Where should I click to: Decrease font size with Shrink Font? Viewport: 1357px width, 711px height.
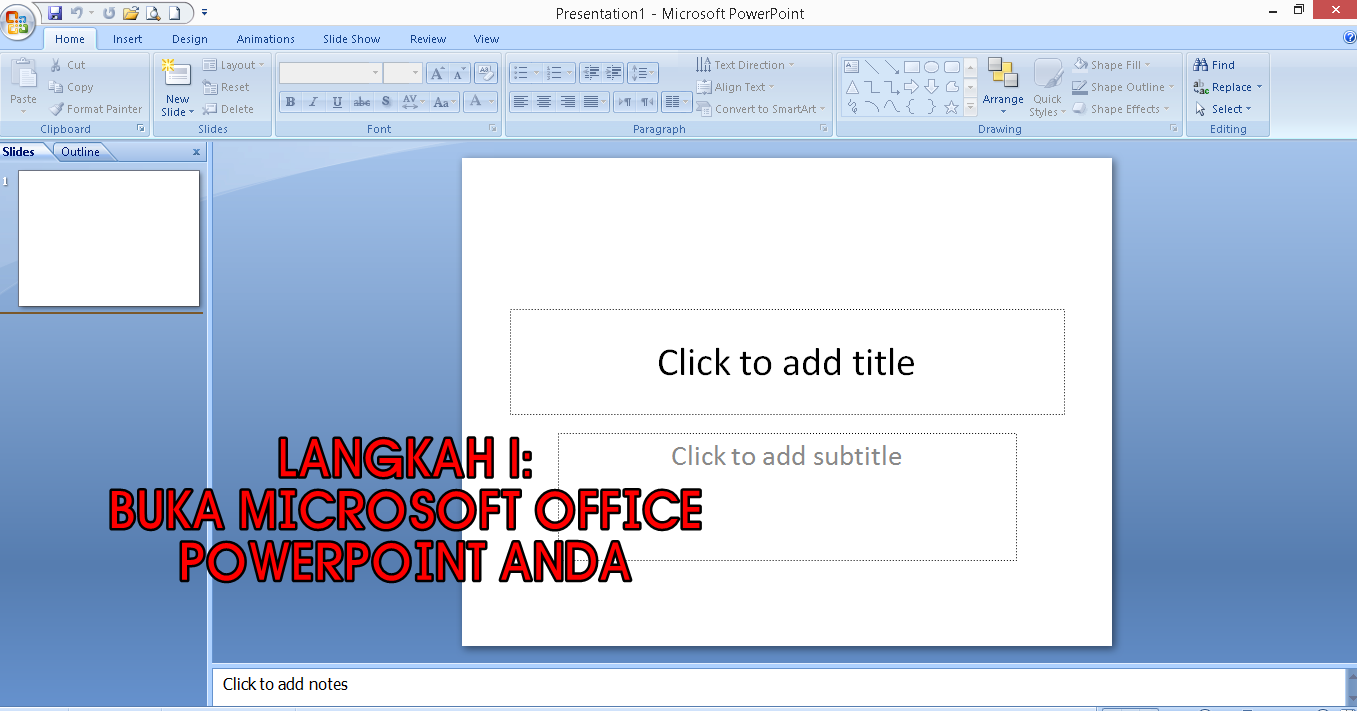click(x=458, y=73)
